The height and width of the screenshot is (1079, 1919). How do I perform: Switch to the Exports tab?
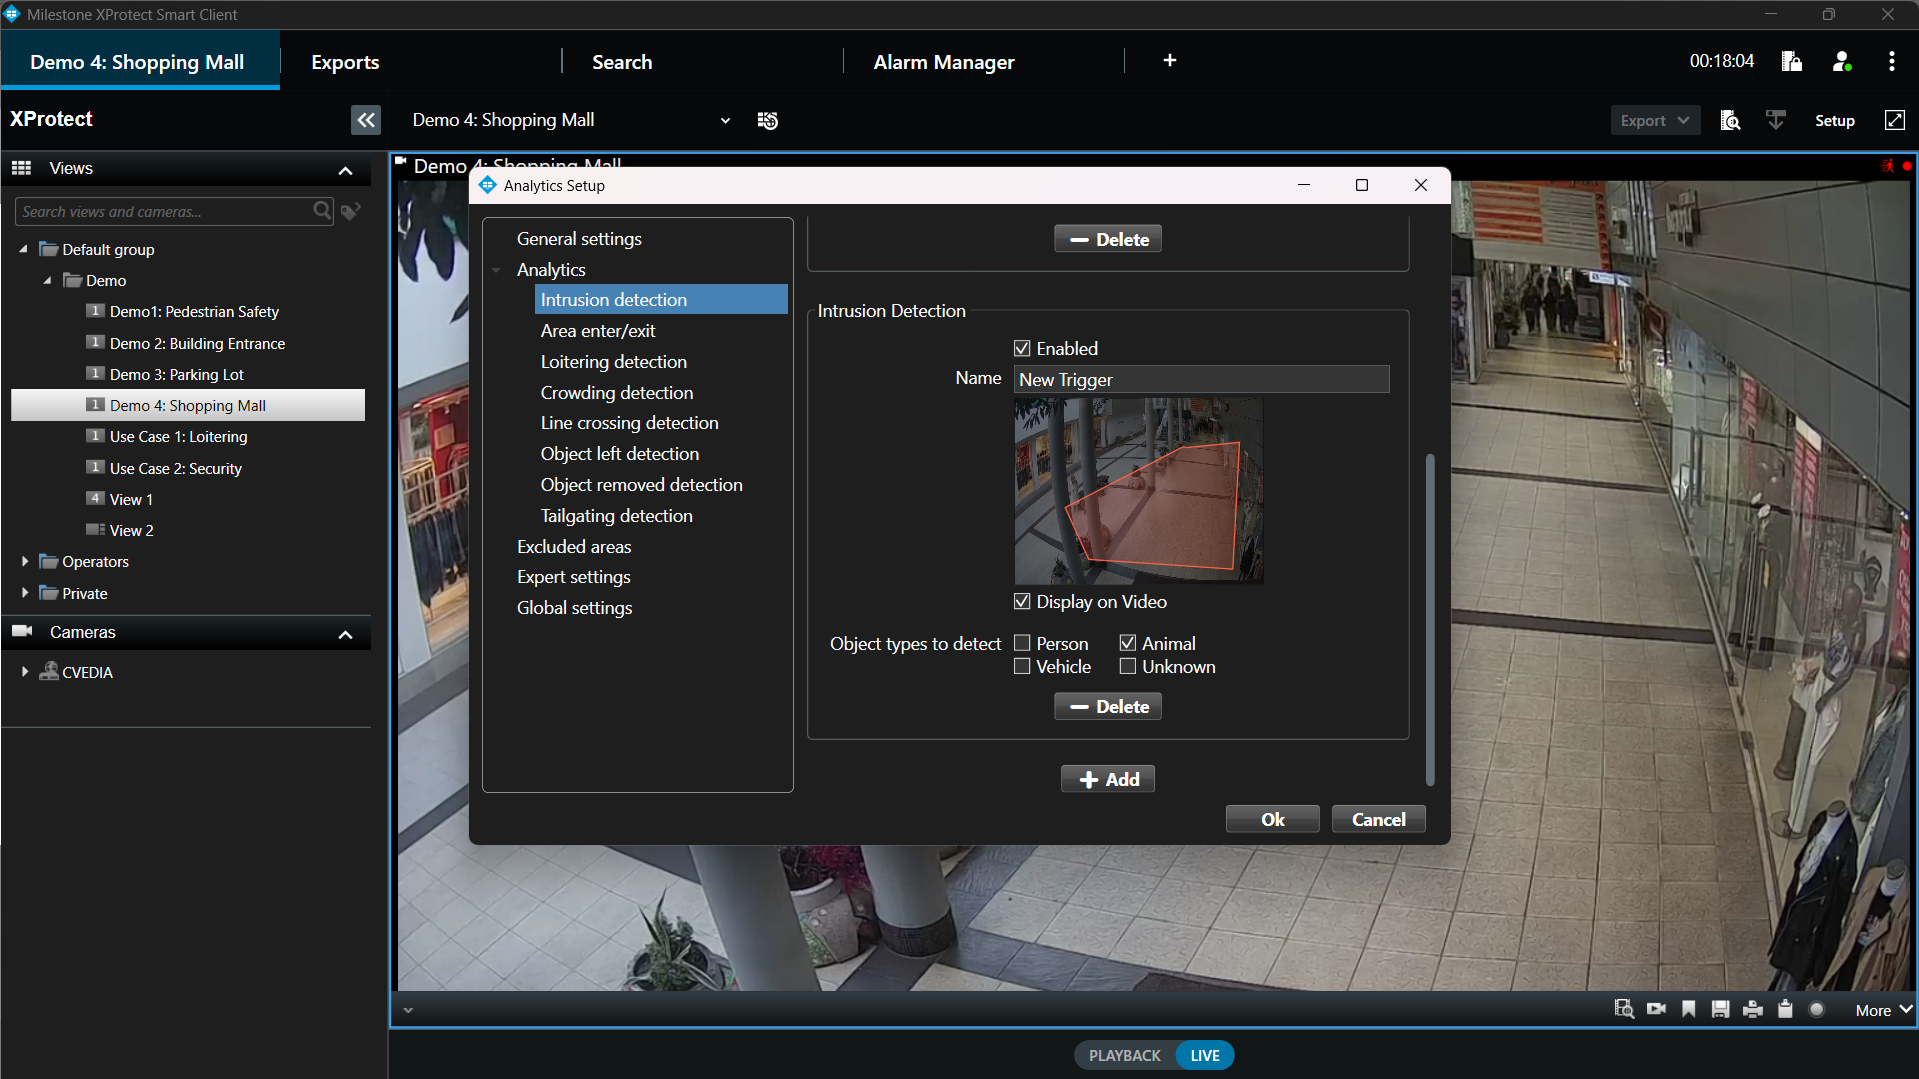point(345,62)
